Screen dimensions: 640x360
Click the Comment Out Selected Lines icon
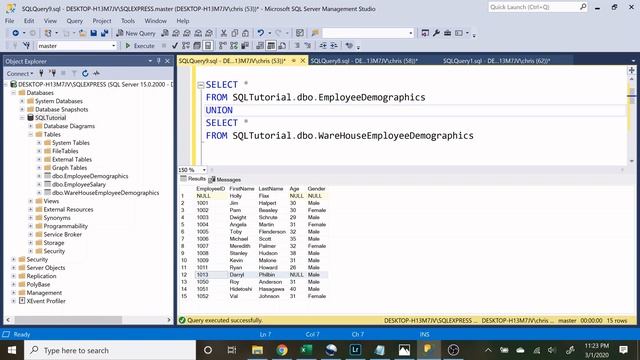pyautogui.click(x=297, y=46)
